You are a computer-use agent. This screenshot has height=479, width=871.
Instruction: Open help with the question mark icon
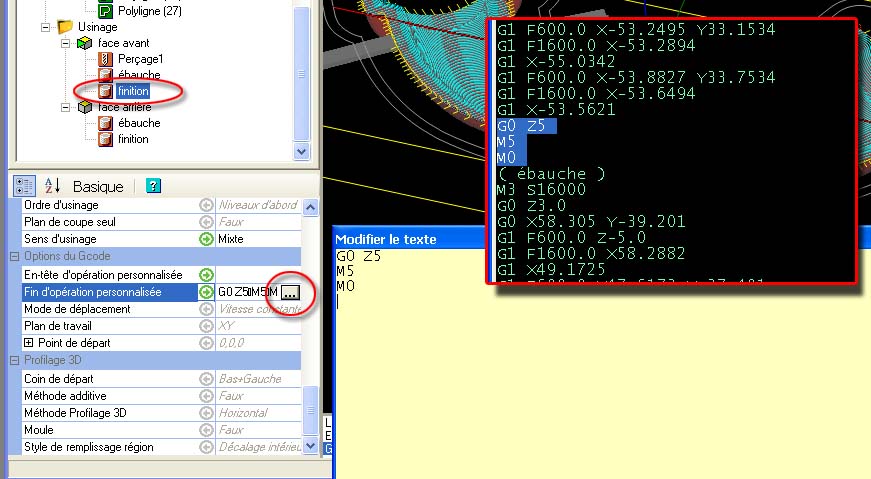[153, 186]
